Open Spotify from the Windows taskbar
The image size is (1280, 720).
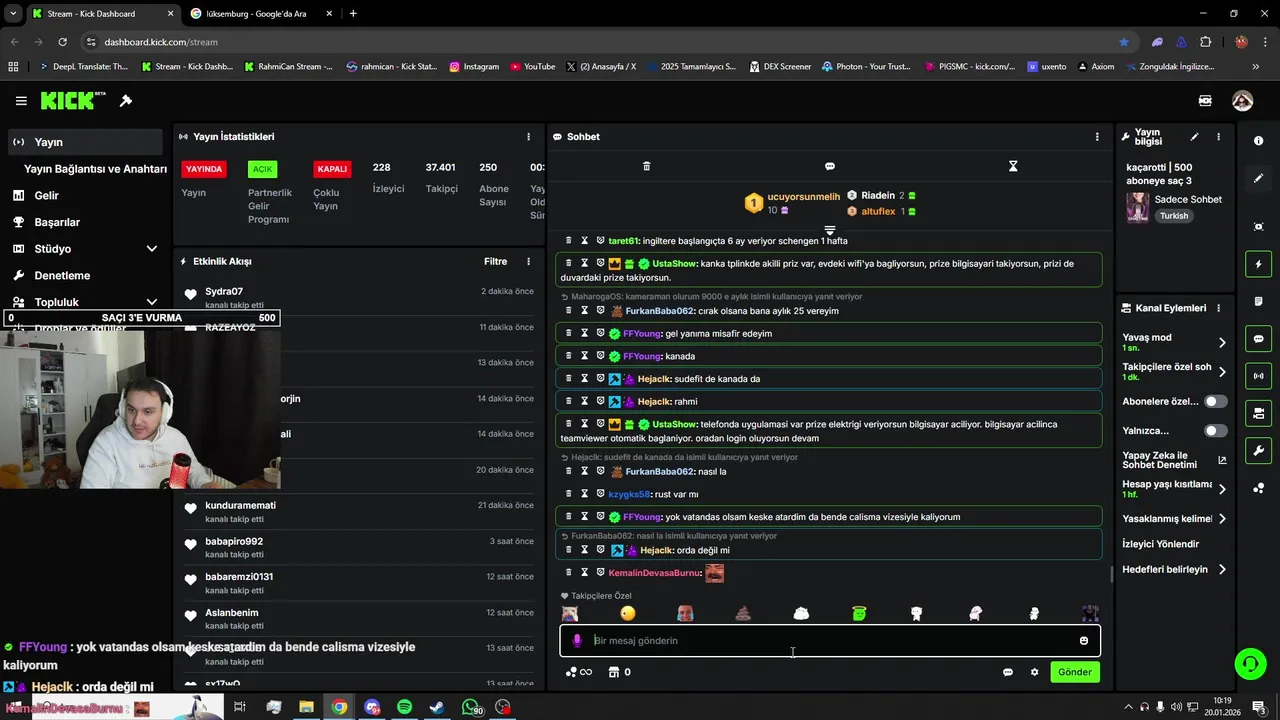(405, 707)
